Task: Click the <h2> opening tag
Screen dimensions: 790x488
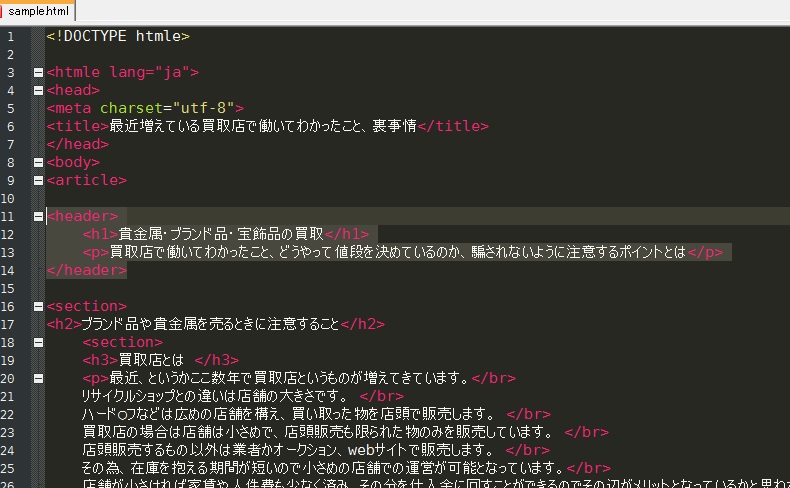Action: coord(64,324)
